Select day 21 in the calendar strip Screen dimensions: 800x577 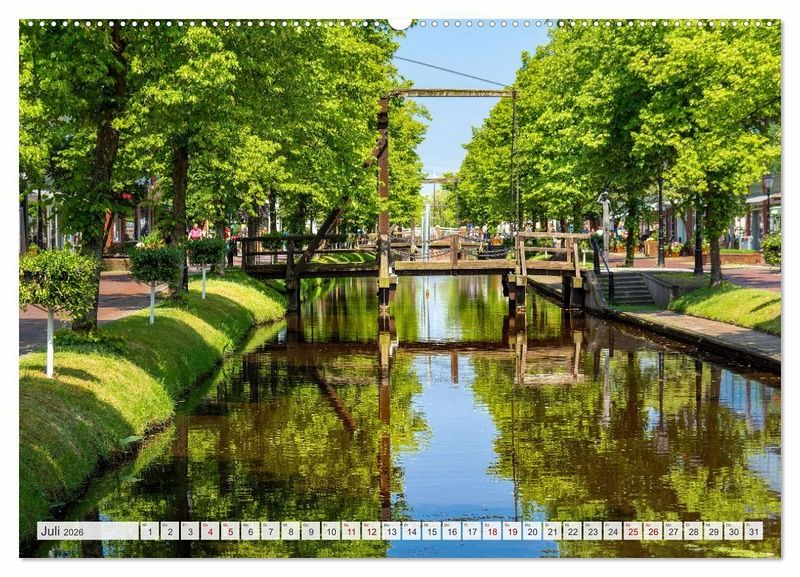(x=553, y=531)
